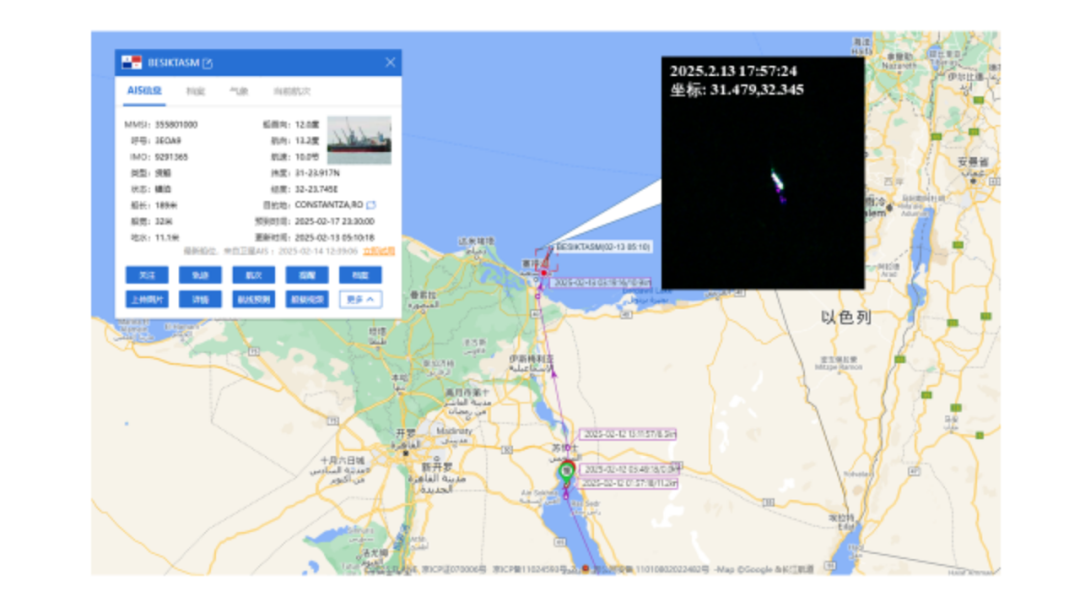Image resolution: width=1080 pixels, height=608 pixels.
Task: Click the 新开罗 city label on map
Action: 436,468
